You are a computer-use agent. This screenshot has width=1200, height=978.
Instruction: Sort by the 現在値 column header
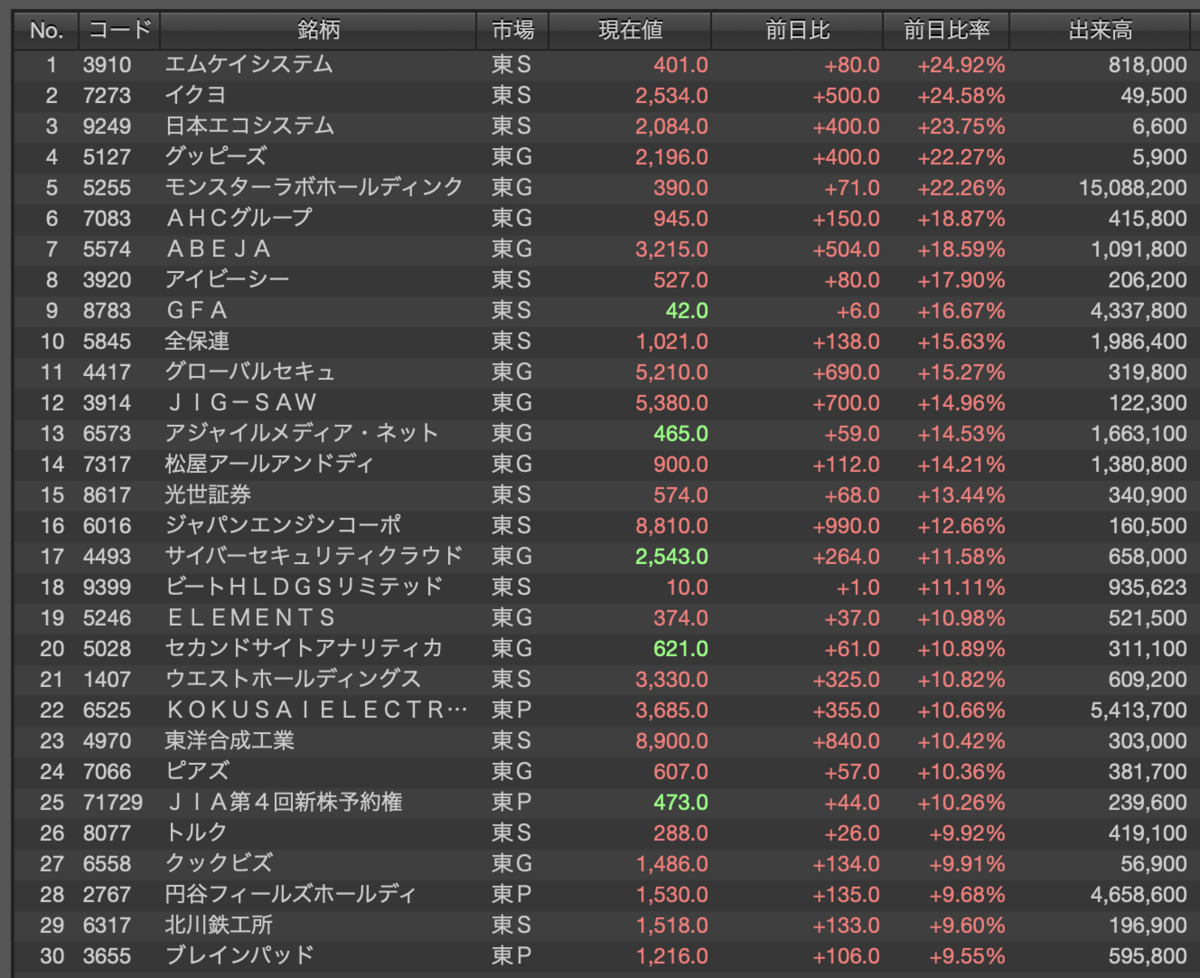(630, 30)
